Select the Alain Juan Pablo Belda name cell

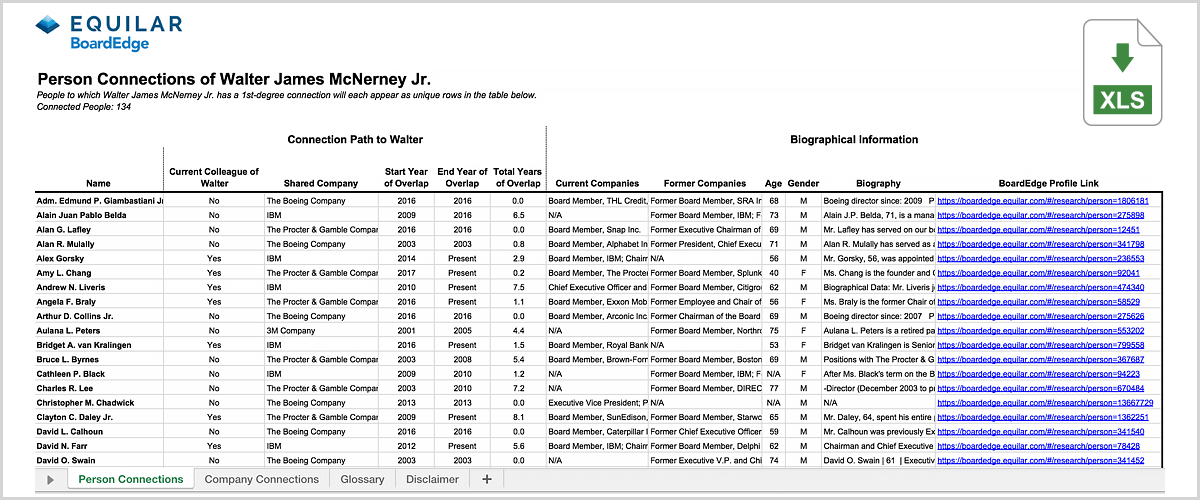pos(99,215)
